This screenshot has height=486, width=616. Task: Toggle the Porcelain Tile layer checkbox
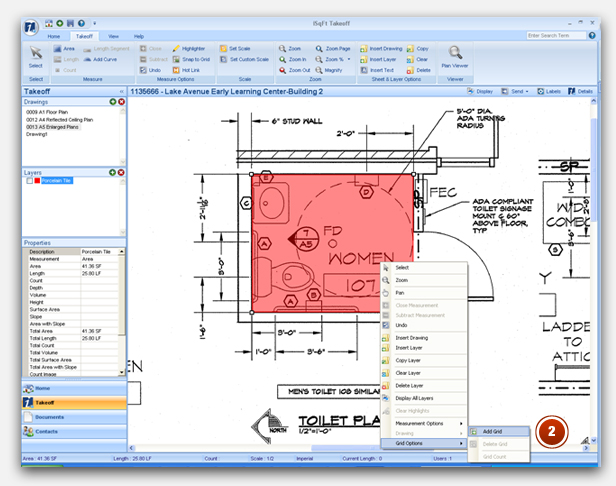click(29, 181)
